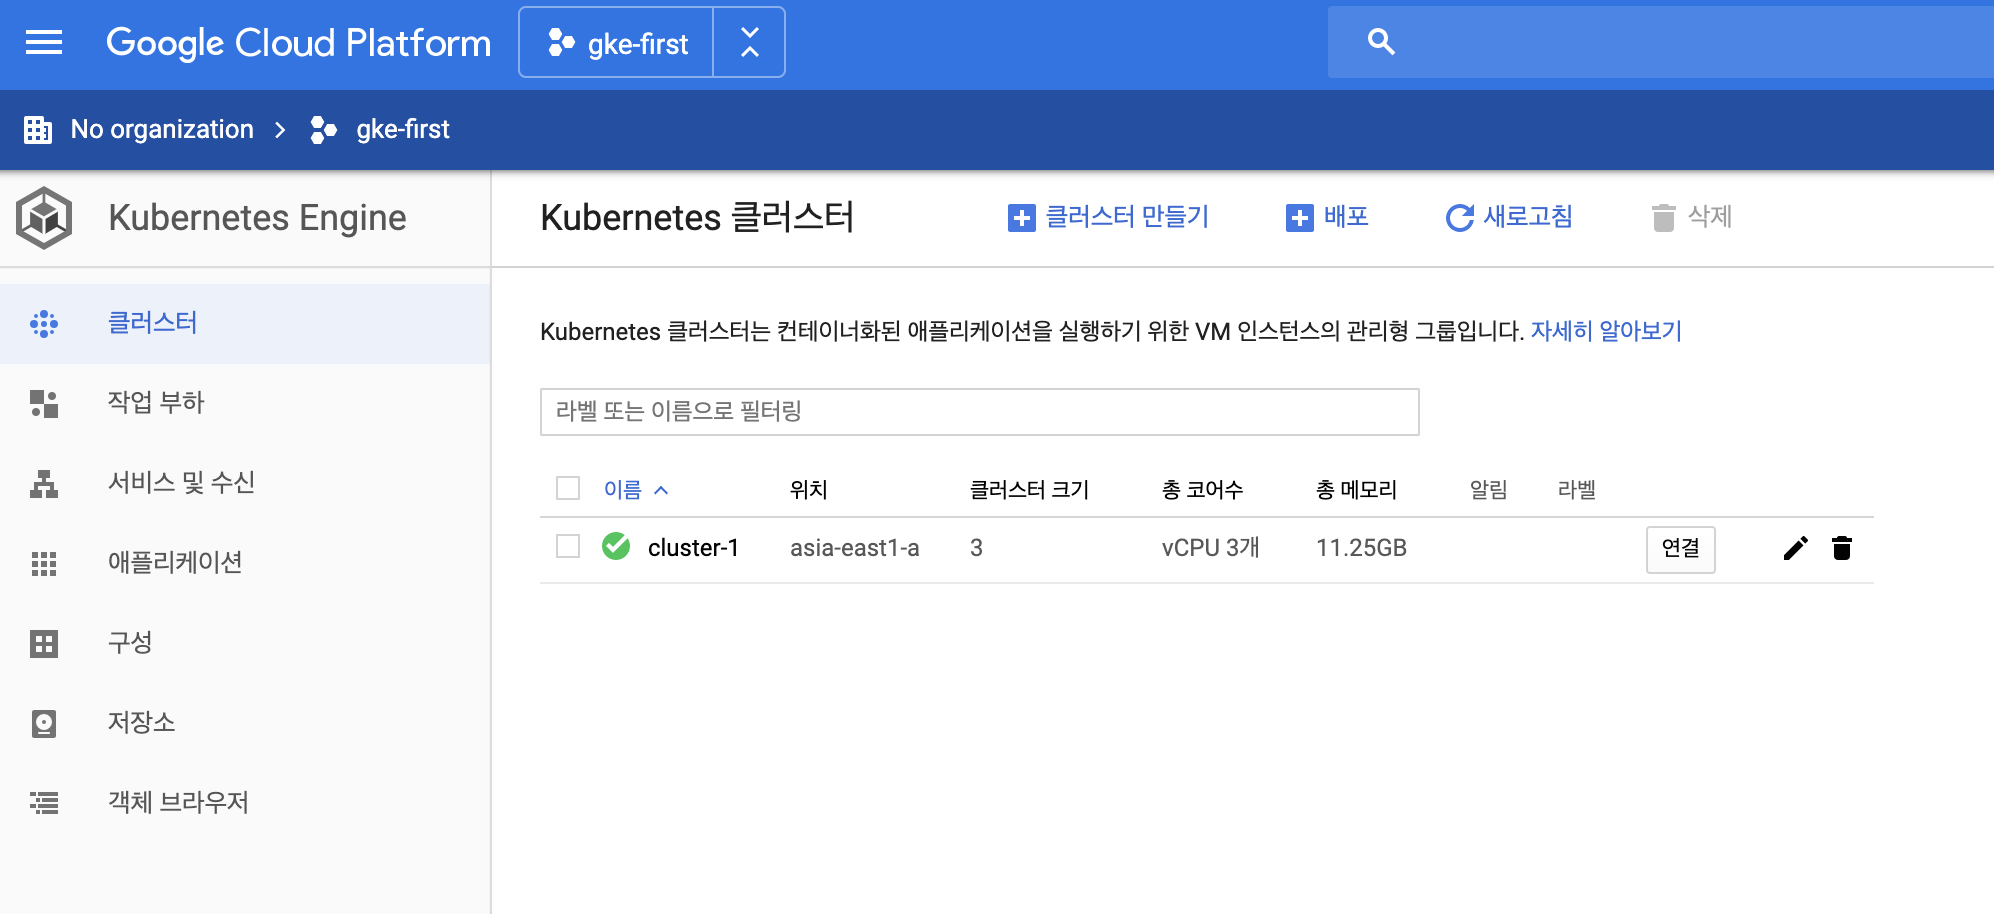Open the 자세히 알아보기 link

[1606, 331]
